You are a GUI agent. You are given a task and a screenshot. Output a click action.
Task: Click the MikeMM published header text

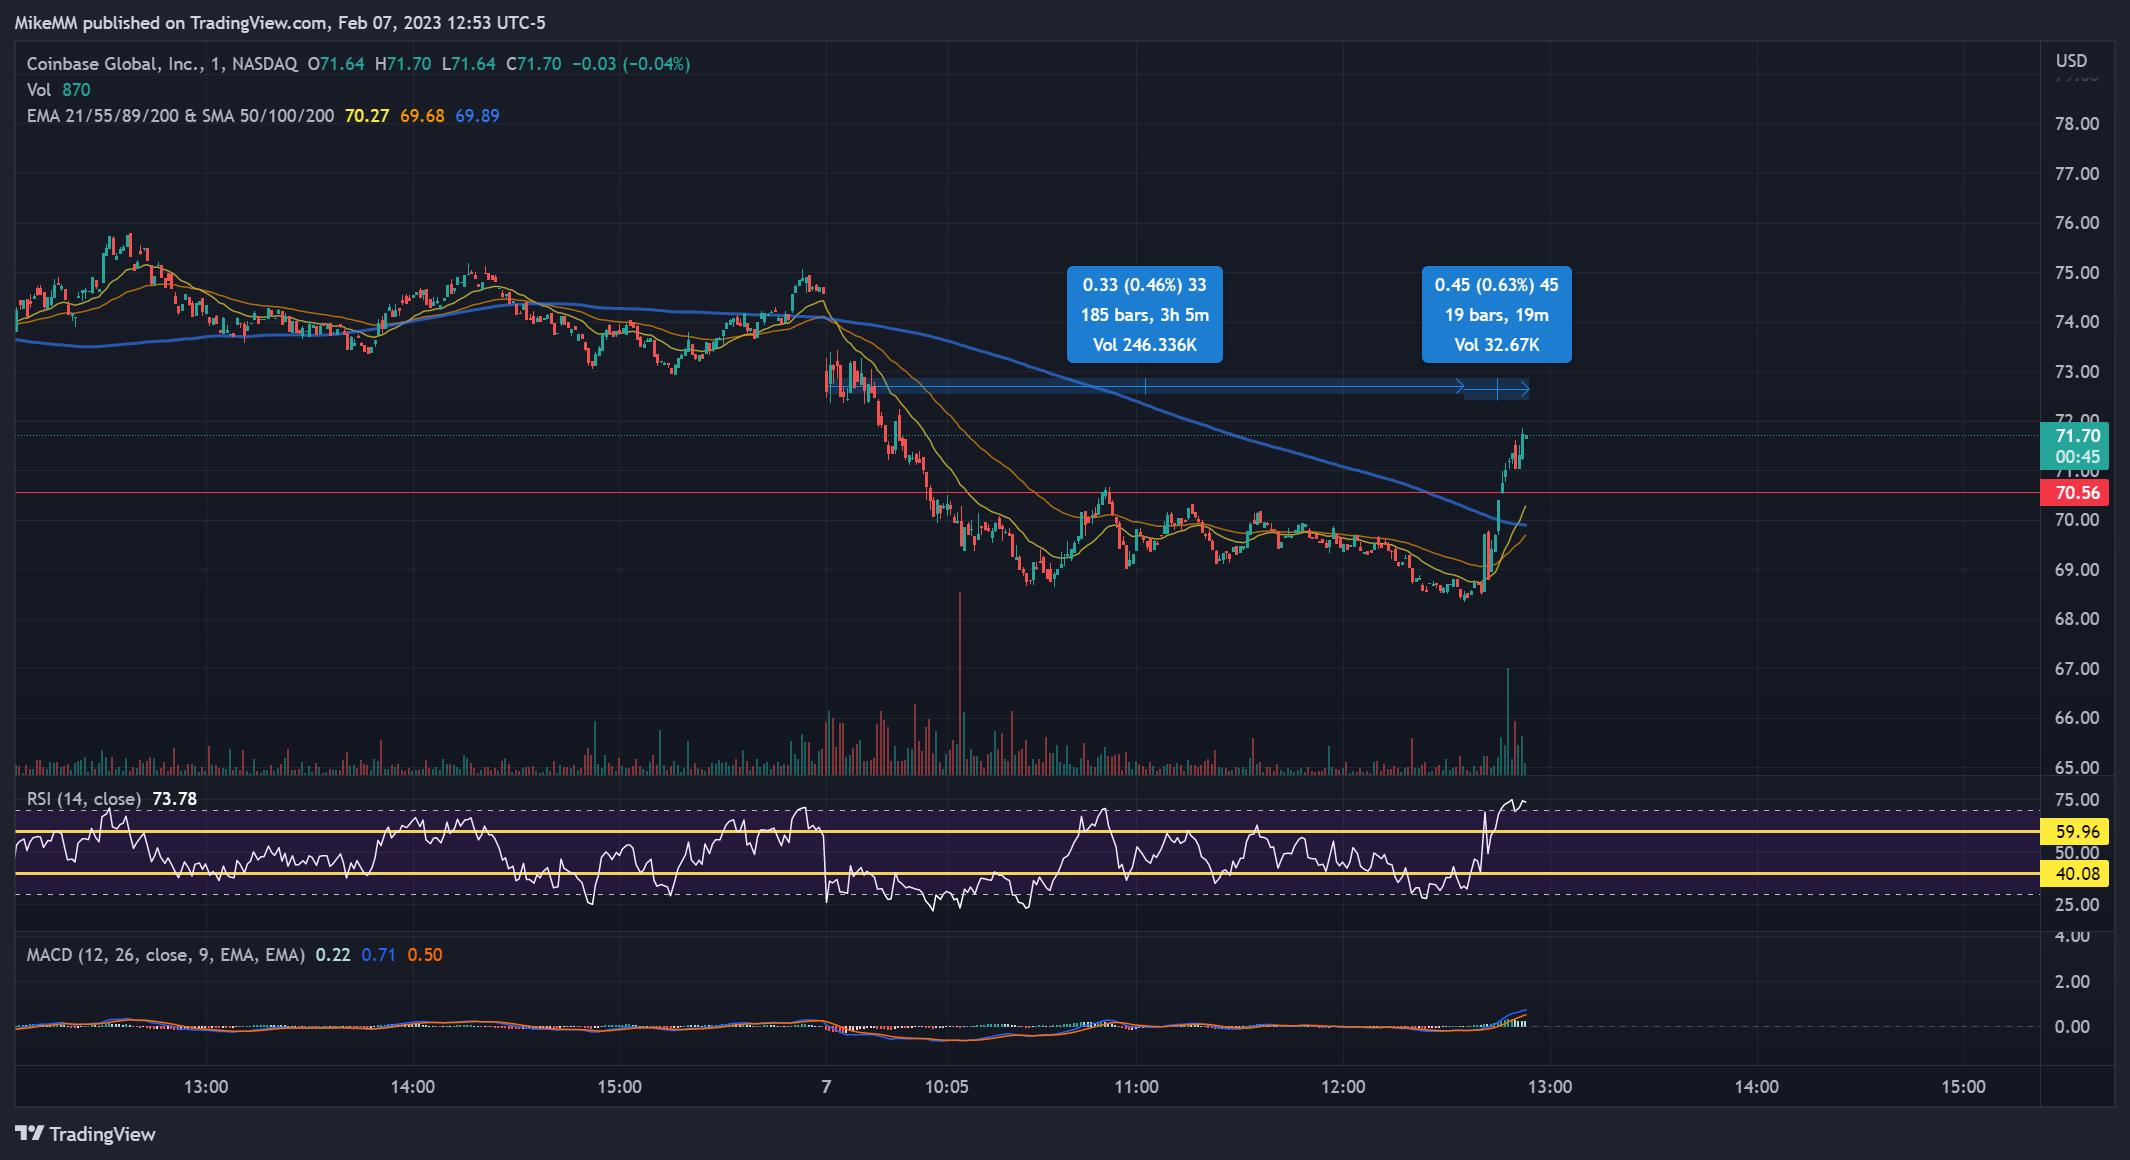280,23
